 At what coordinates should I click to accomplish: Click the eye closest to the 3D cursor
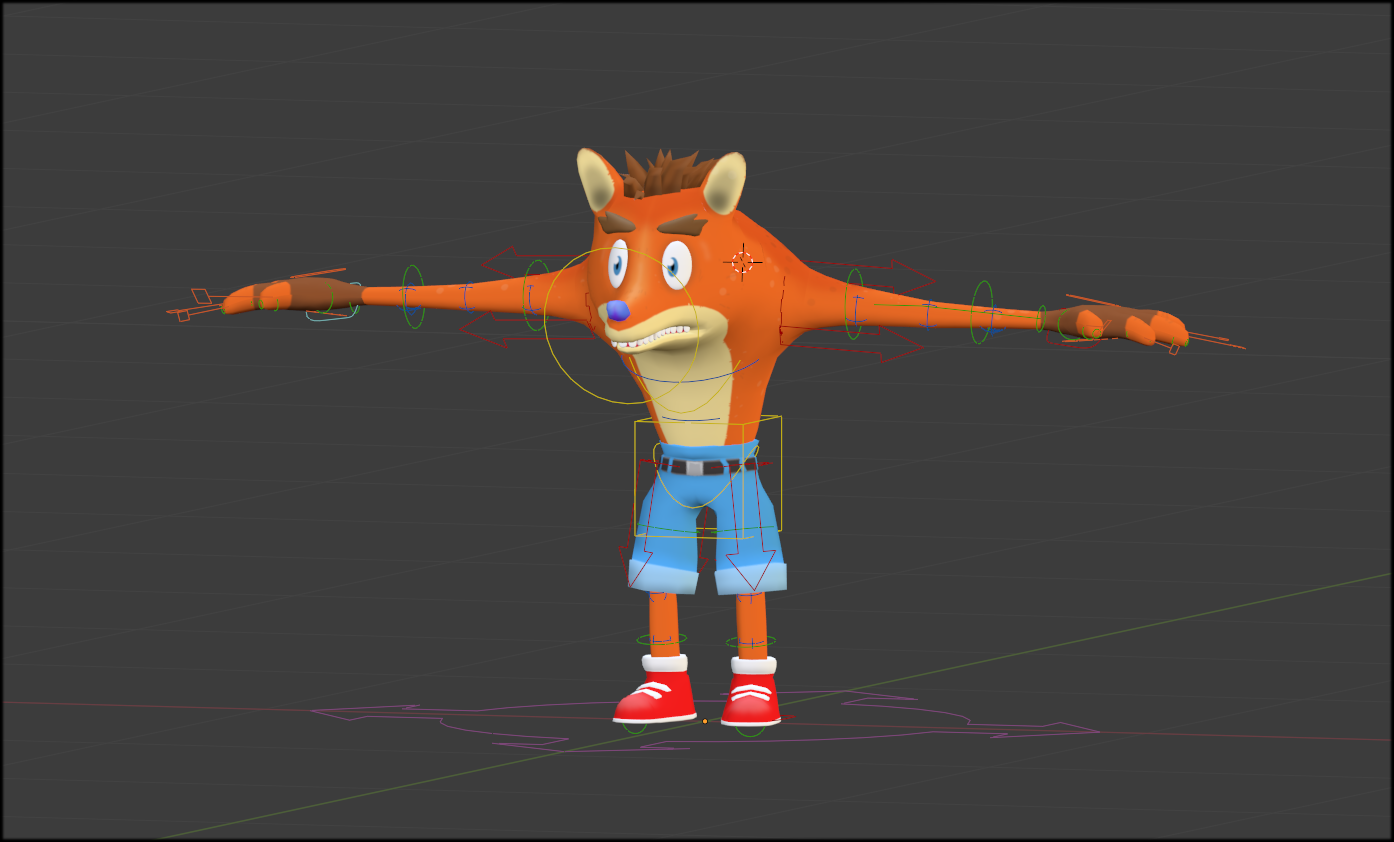click(x=677, y=266)
